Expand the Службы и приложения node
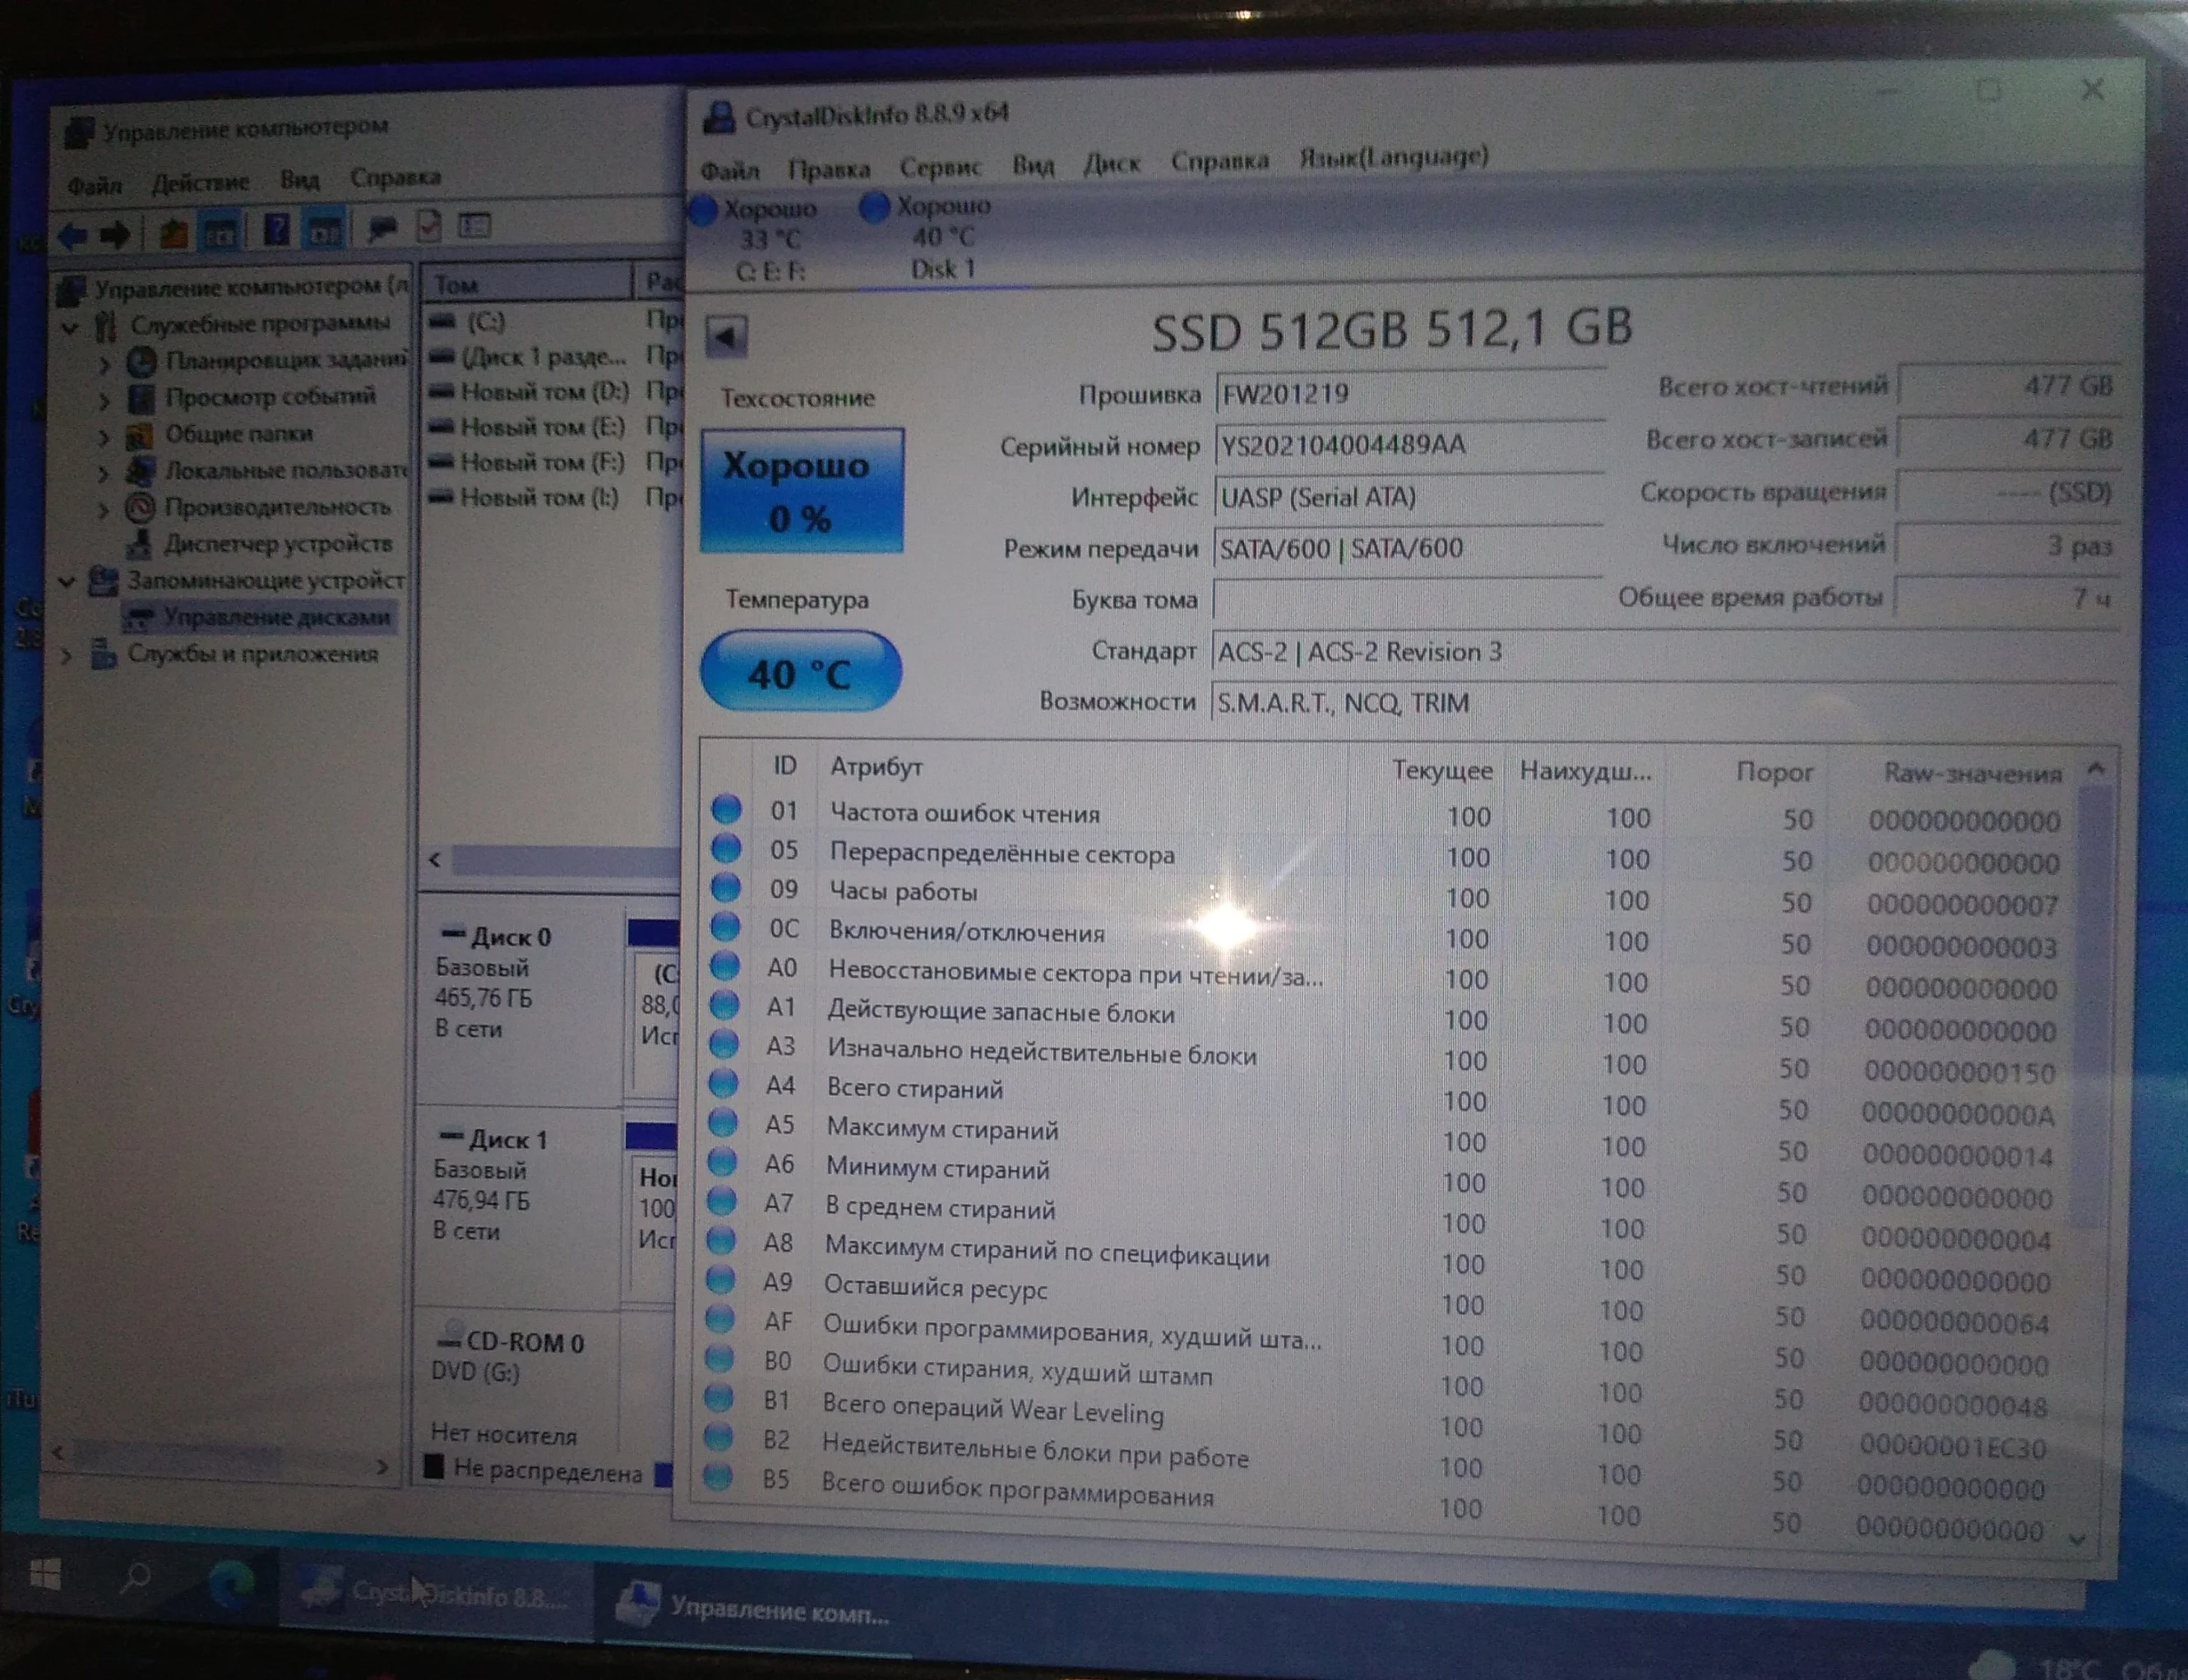This screenshot has width=2188, height=1680. coord(66,656)
